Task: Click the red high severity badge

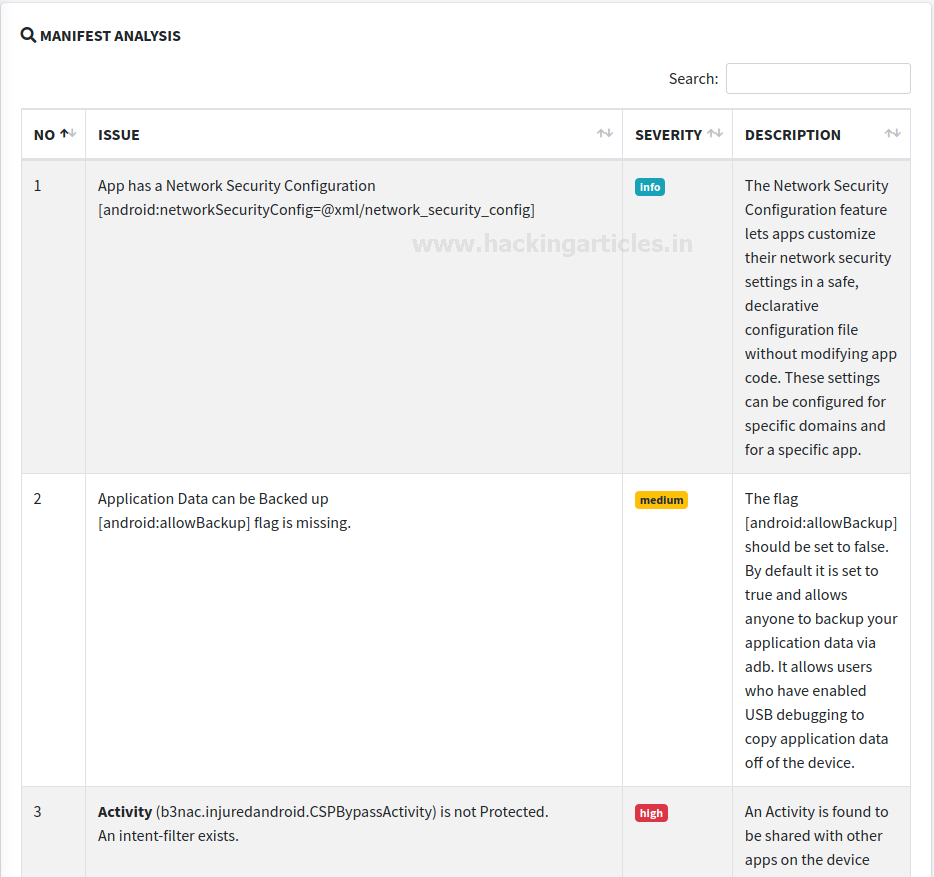Action: 651,813
